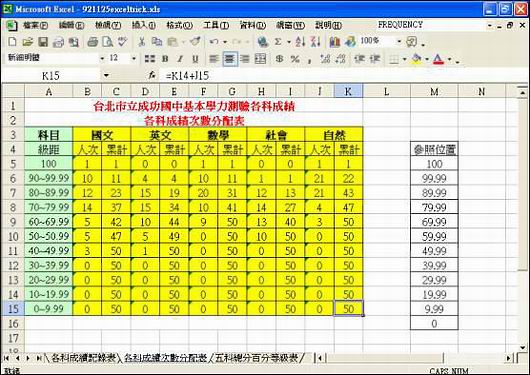Image resolution: width=530 pixels, height=375 pixels.
Task: Open the 插入(I) menu
Action: pos(144,25)
